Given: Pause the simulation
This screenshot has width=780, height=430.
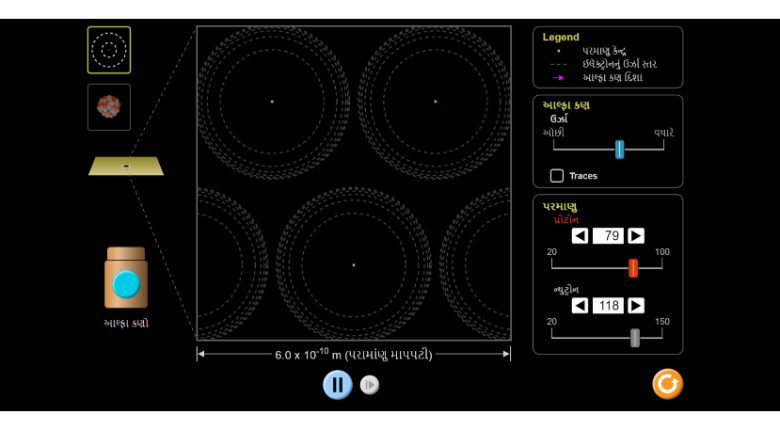Looking at the screenshot, I should click(x=337, y=384).
